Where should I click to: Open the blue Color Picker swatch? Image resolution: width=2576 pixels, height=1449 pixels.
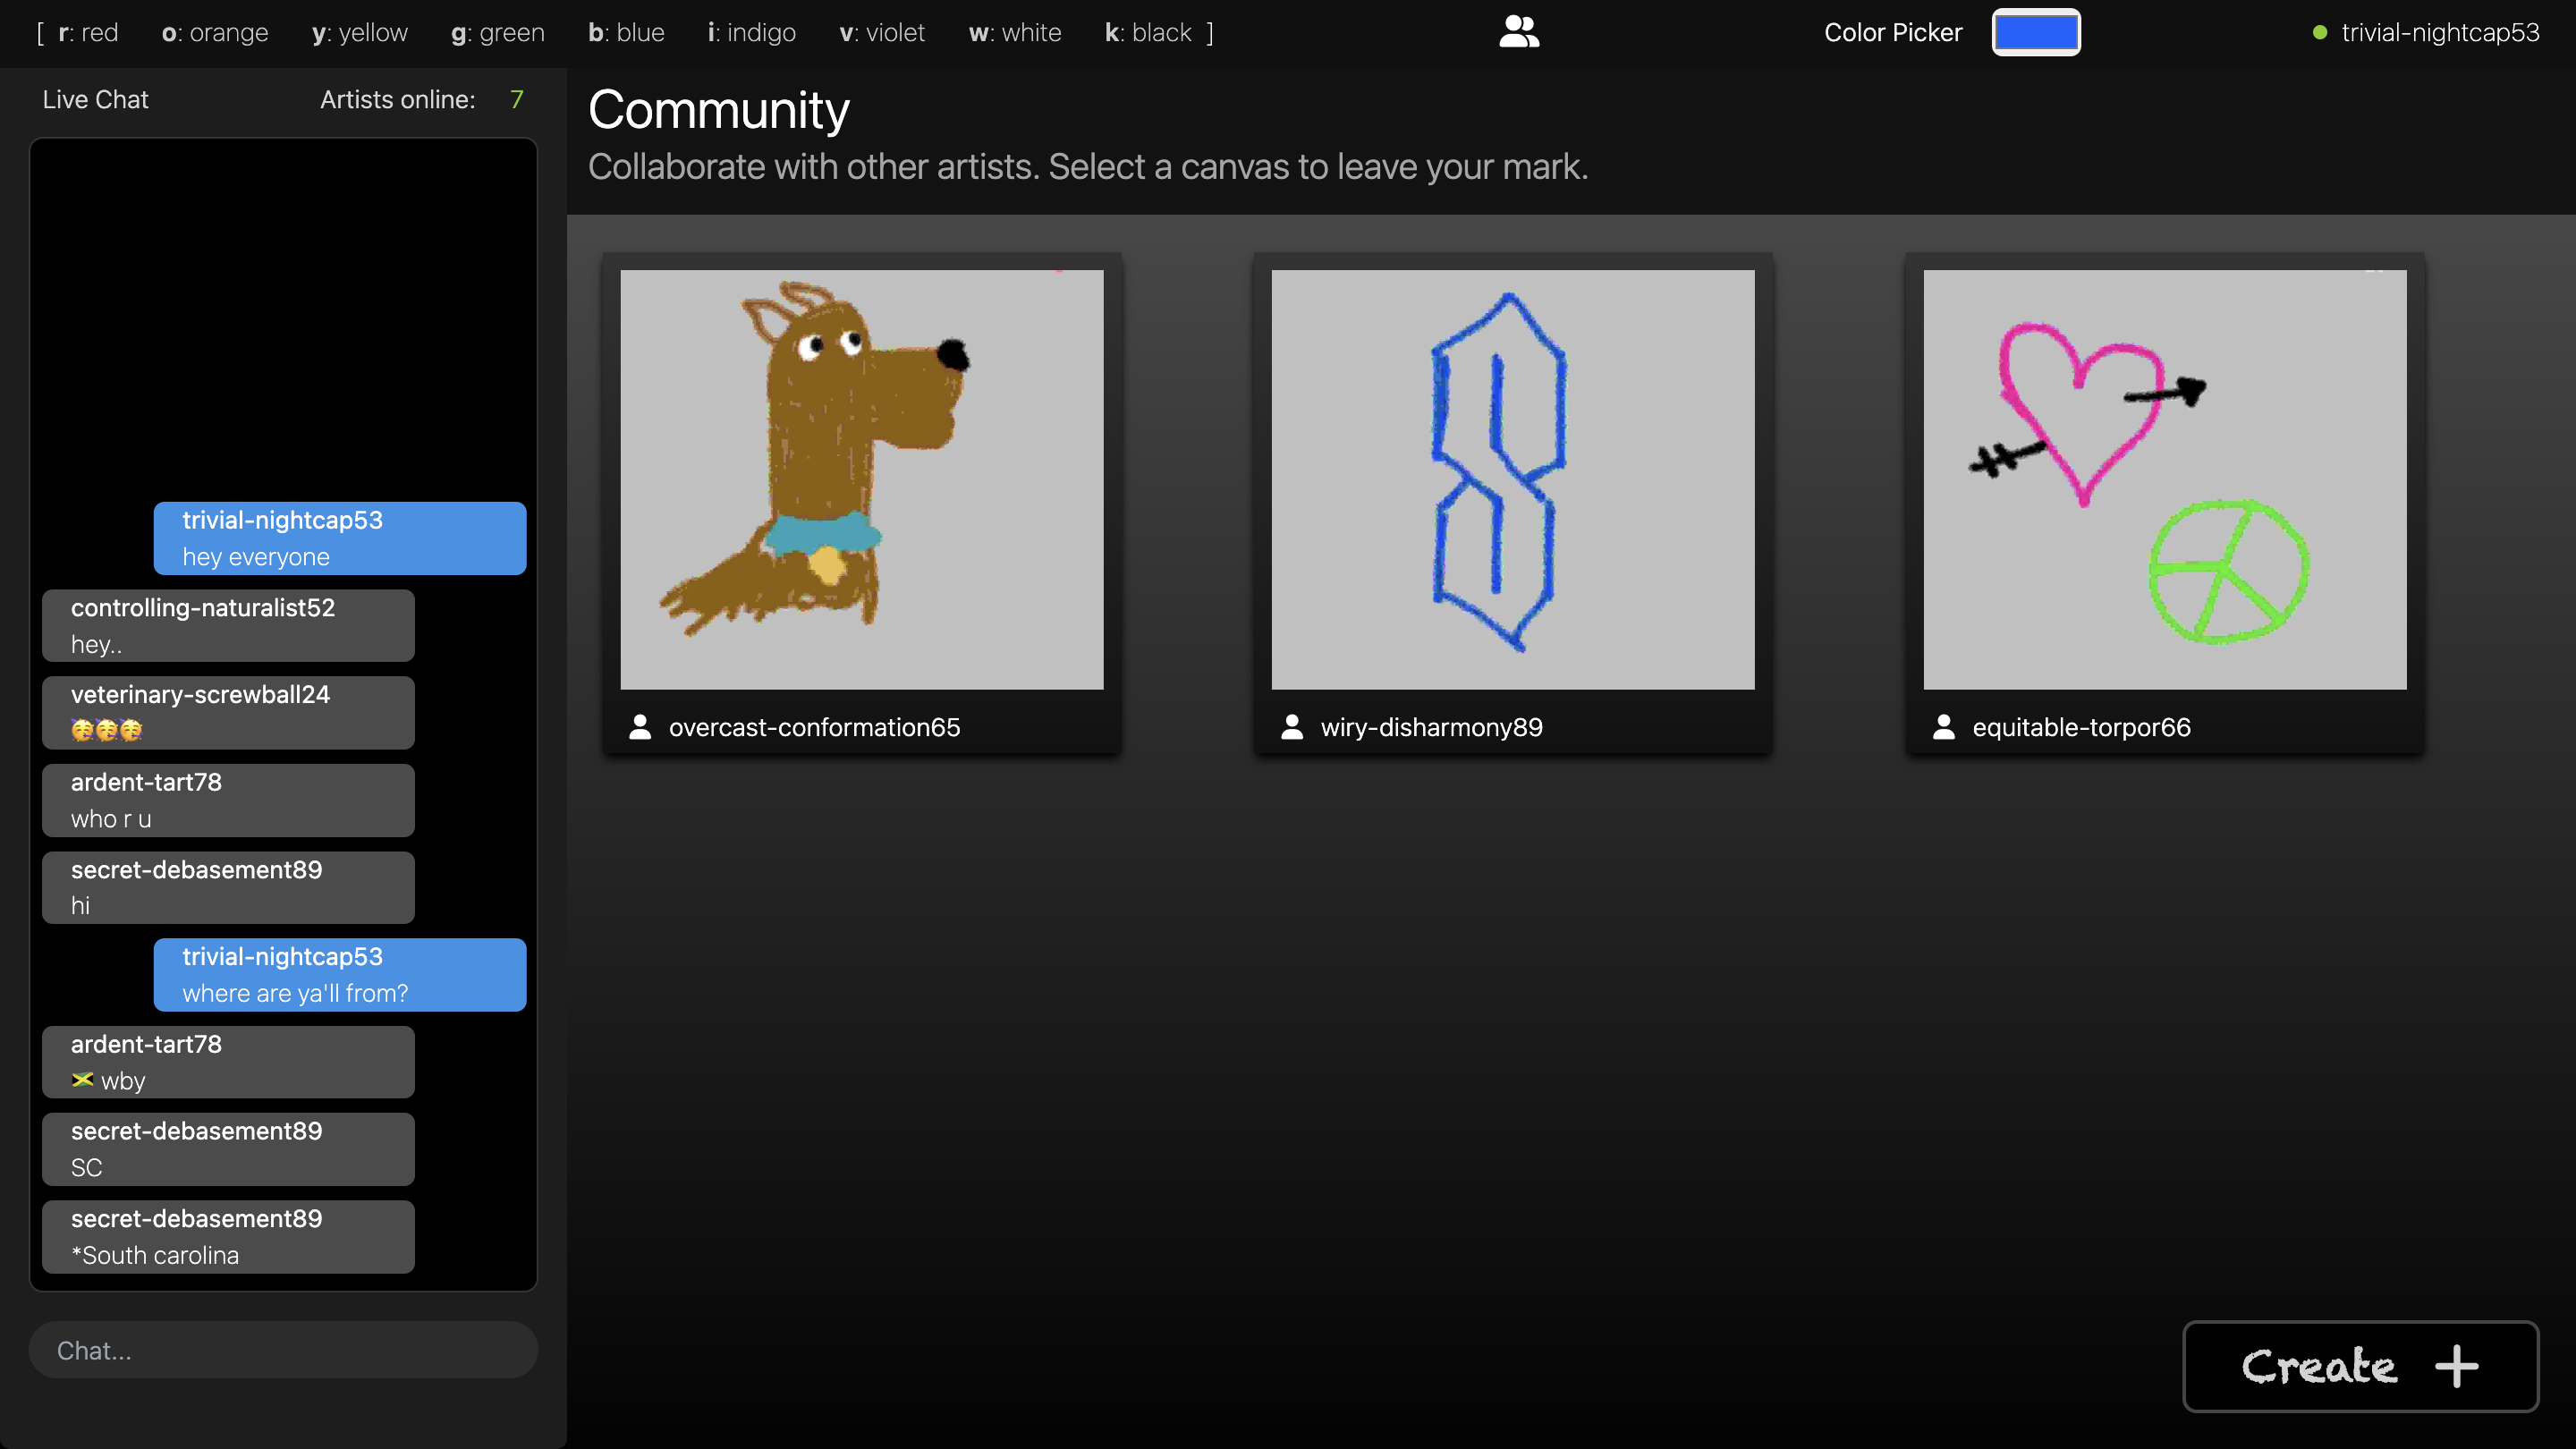click(2036, 32)
